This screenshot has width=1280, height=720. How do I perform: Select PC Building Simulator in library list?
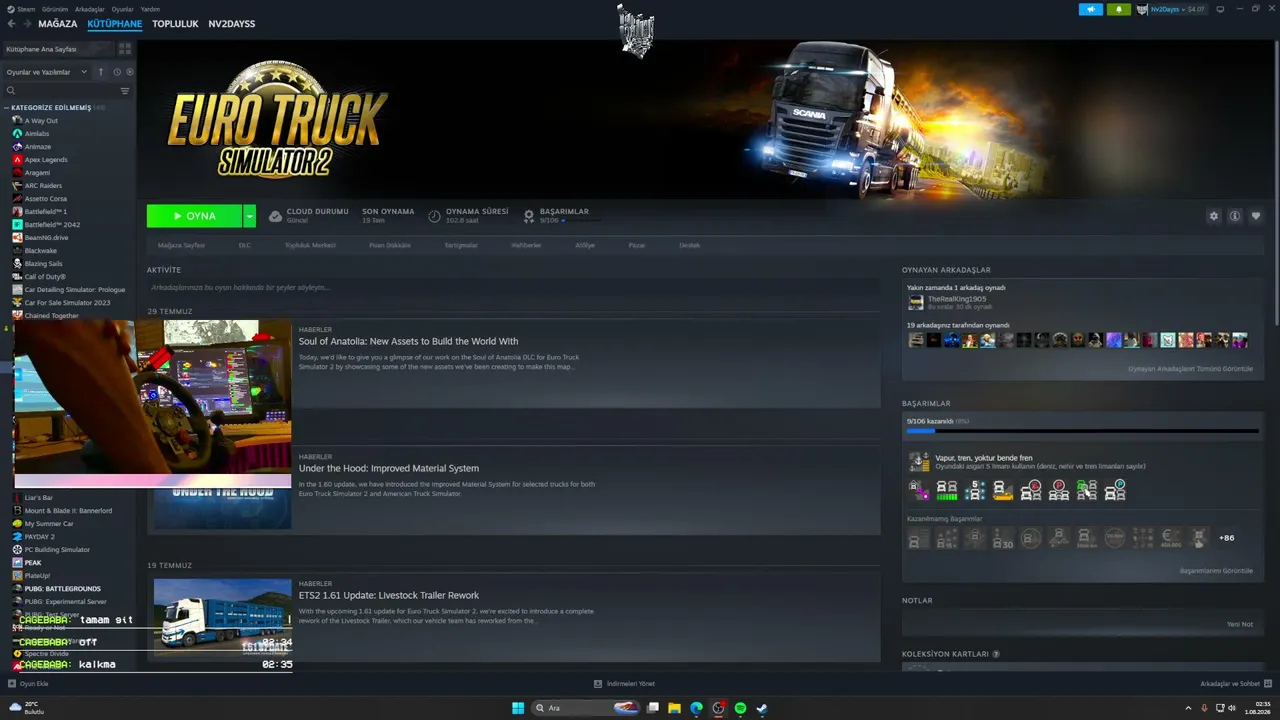click(57, 550)
